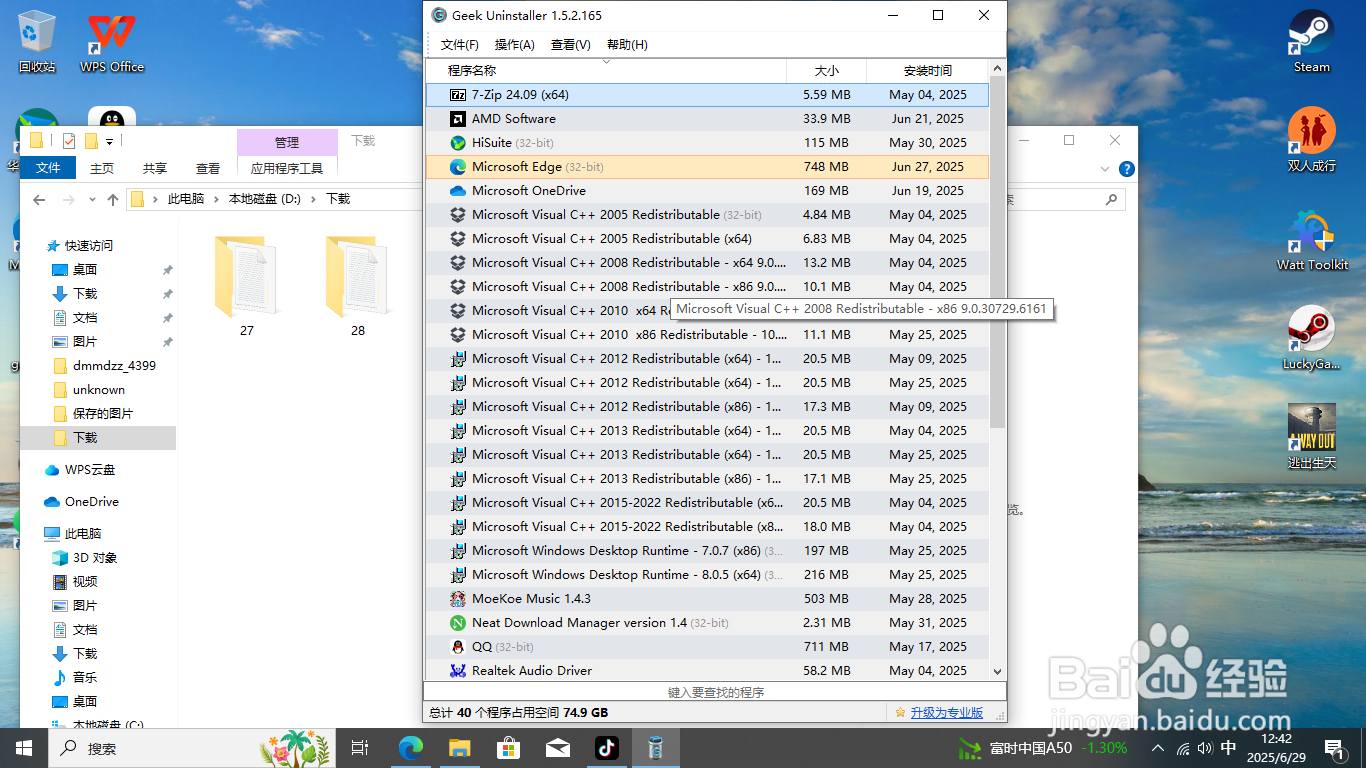The image size is (1366, 768).
Task: Open the 查看(V) menu
Action: click(571, 45)
